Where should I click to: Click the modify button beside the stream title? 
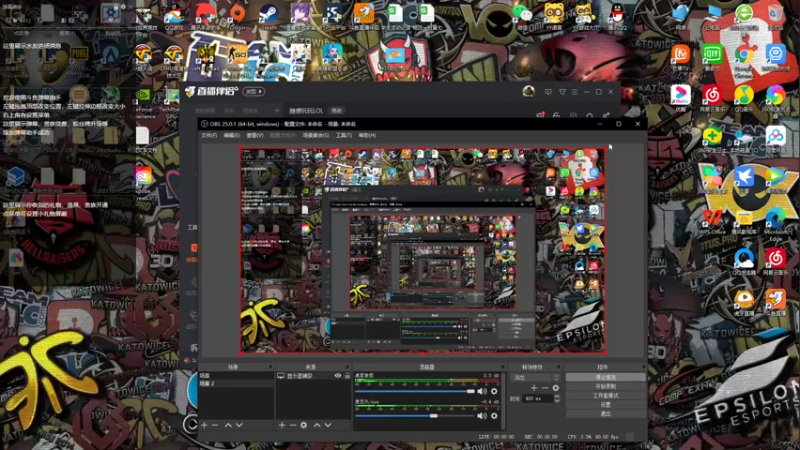(336, 111)
